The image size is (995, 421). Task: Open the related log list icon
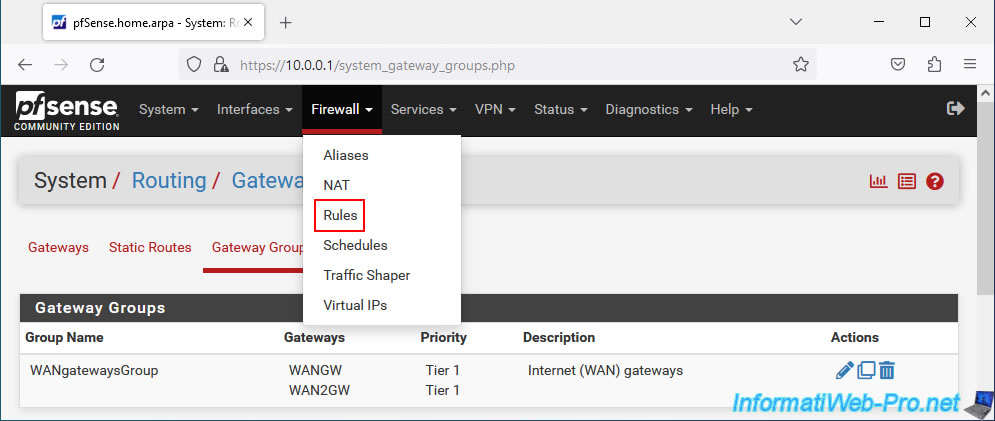click(x=907, y=182)
